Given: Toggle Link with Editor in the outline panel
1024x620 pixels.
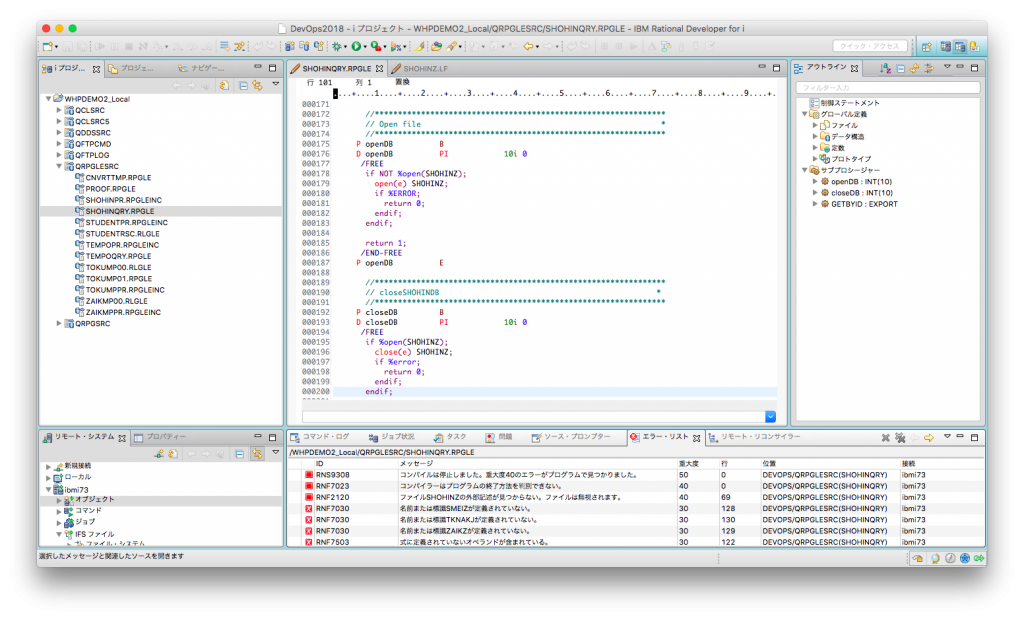Looking at the screenshot, I should (914, 68).
